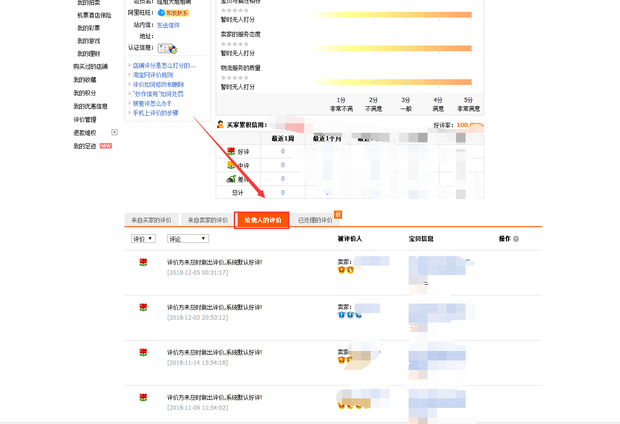This screenshot has height=424, width=620.
Task: Open 退款维权 in sidebar
Action: (85, 133)
